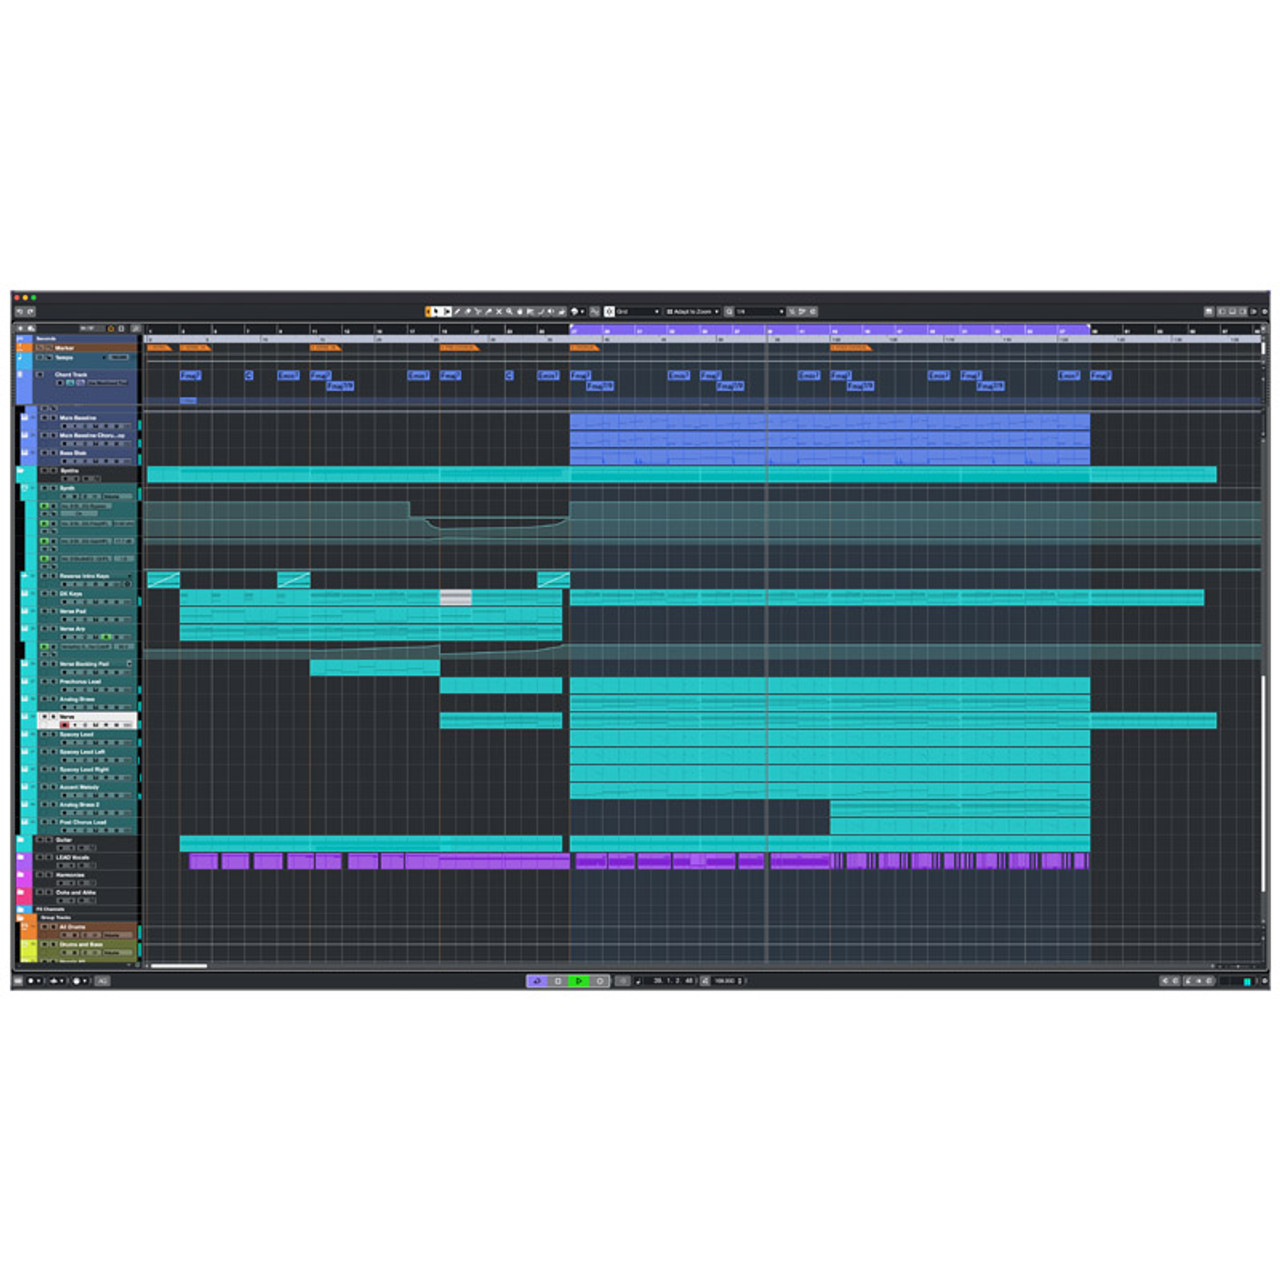Screen dimensions: 1280x1280
Task: Select the Play speaker tool
Action: pos(551,311)
